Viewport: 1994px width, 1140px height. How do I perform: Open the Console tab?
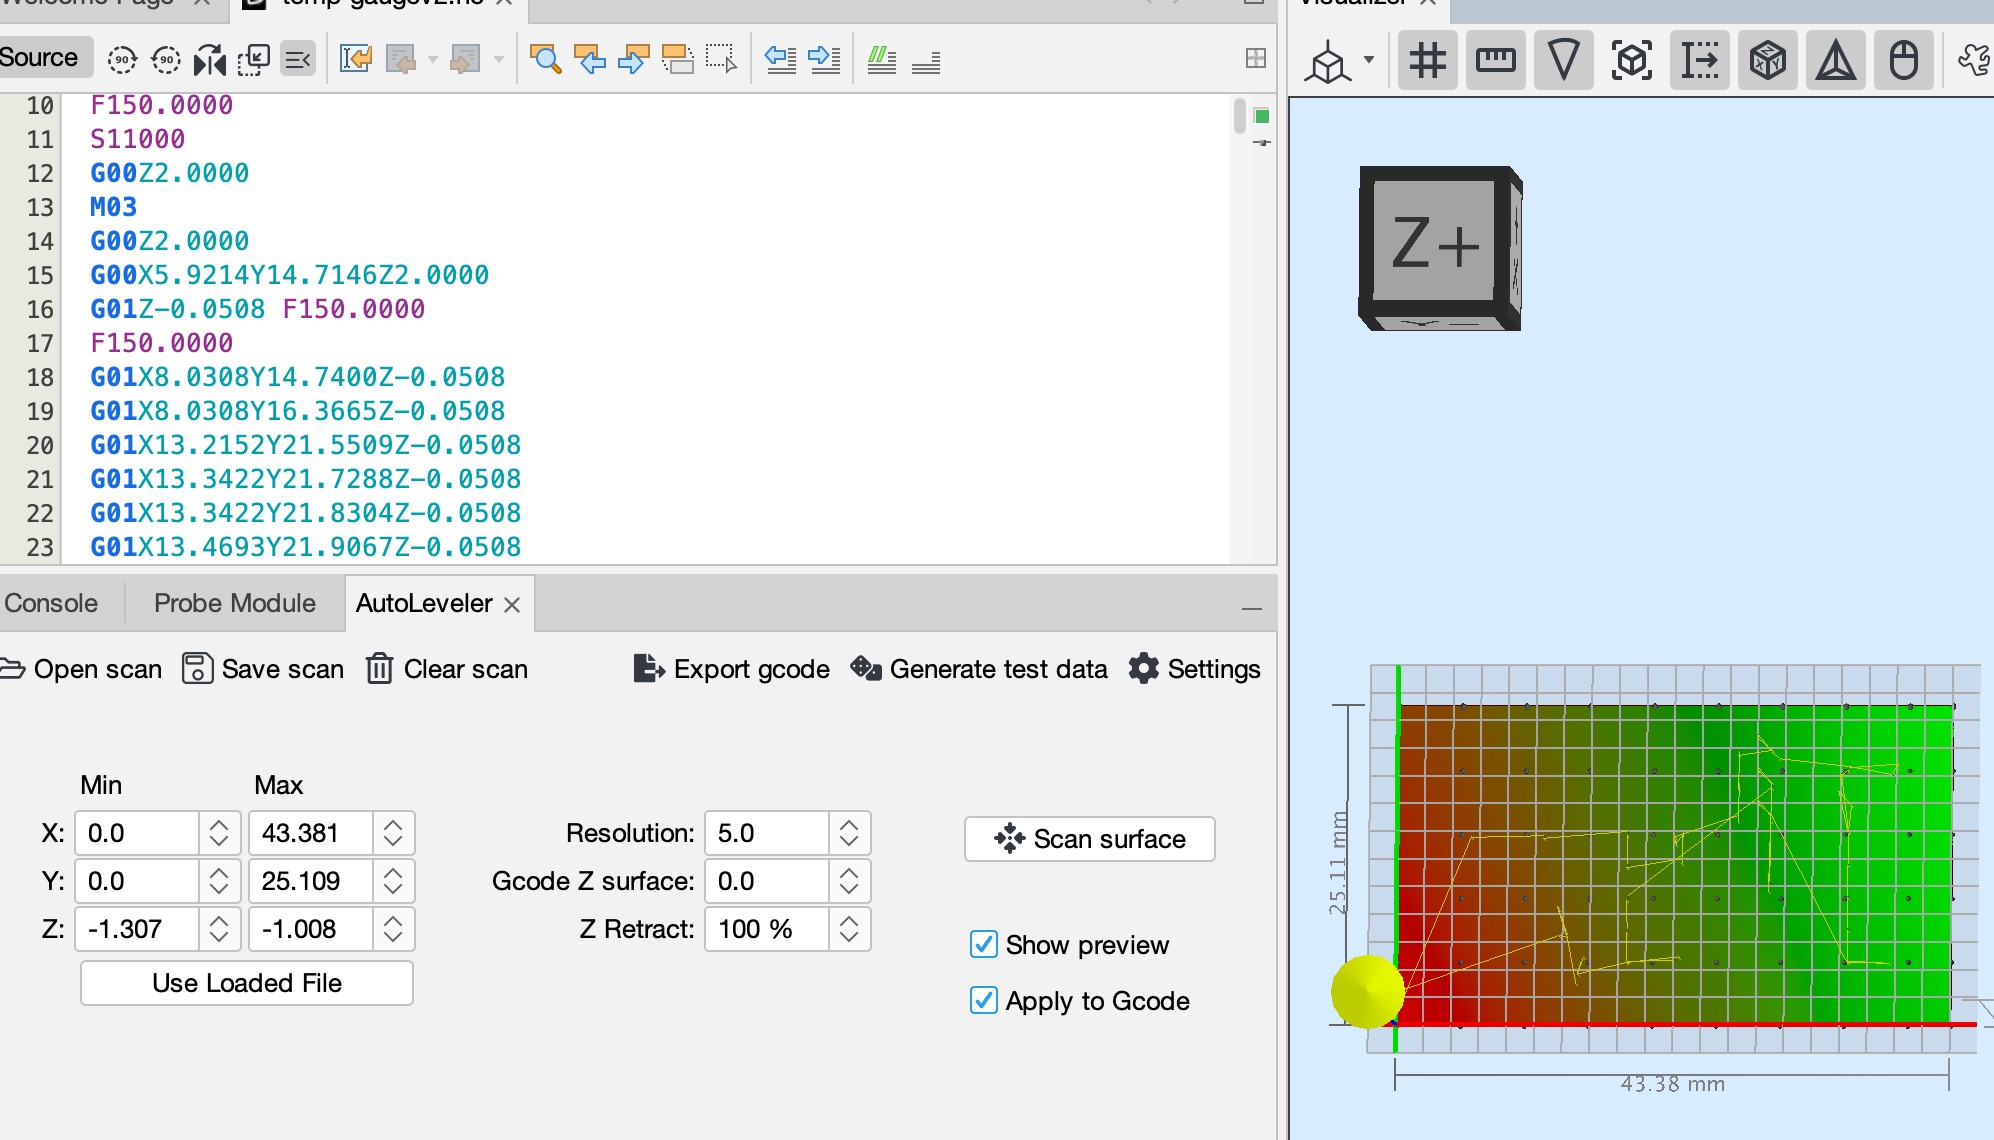pyautogui.click(x=51, y=603)
